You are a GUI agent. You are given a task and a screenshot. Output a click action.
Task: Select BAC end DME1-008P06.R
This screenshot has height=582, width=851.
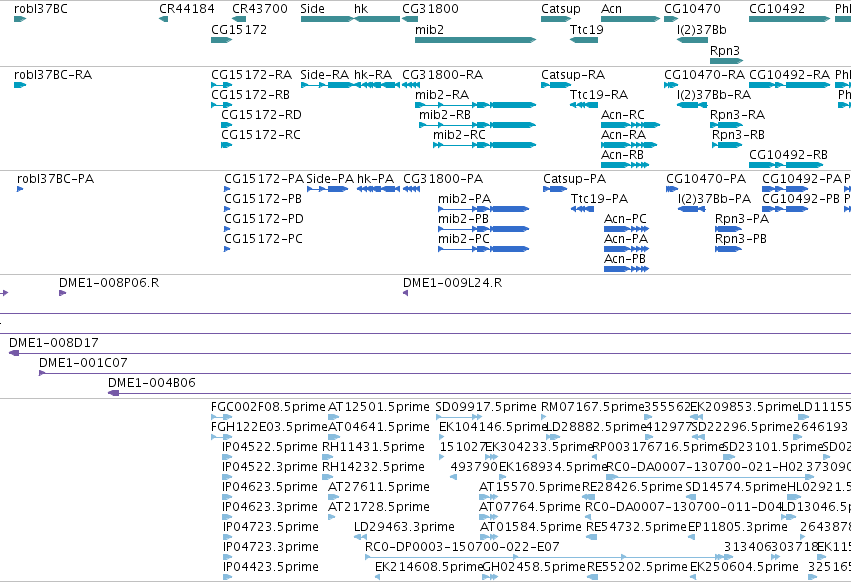click(x=109, y=283)
